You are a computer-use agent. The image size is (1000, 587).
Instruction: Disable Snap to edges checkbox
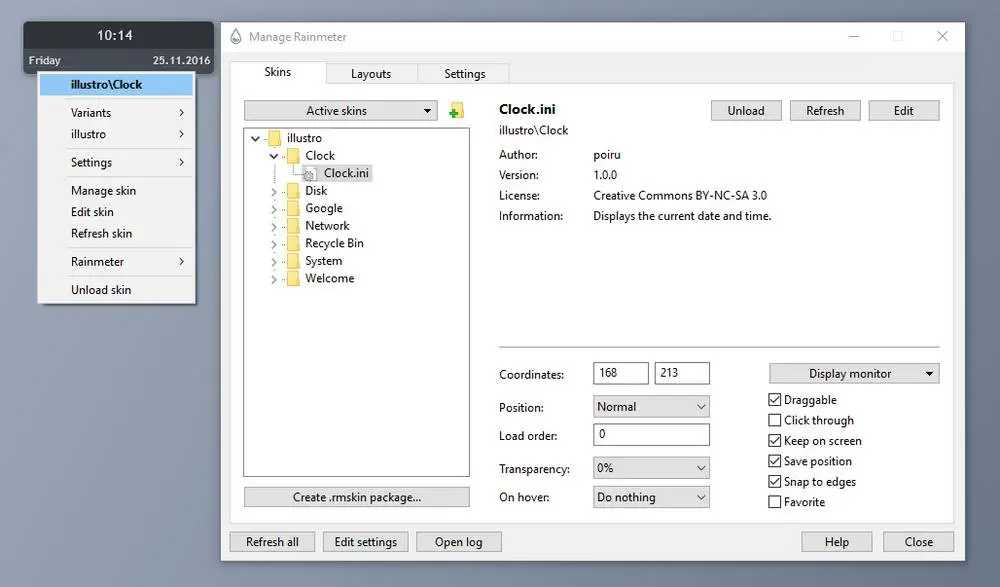(775, 482)
